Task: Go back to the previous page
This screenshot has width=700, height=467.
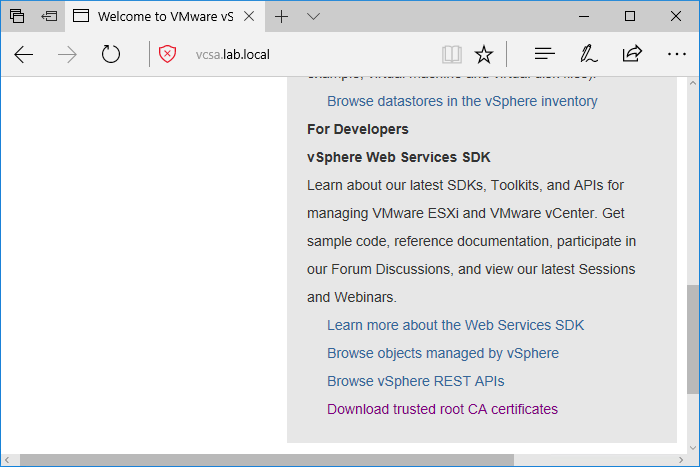Action: click(24, 55)
